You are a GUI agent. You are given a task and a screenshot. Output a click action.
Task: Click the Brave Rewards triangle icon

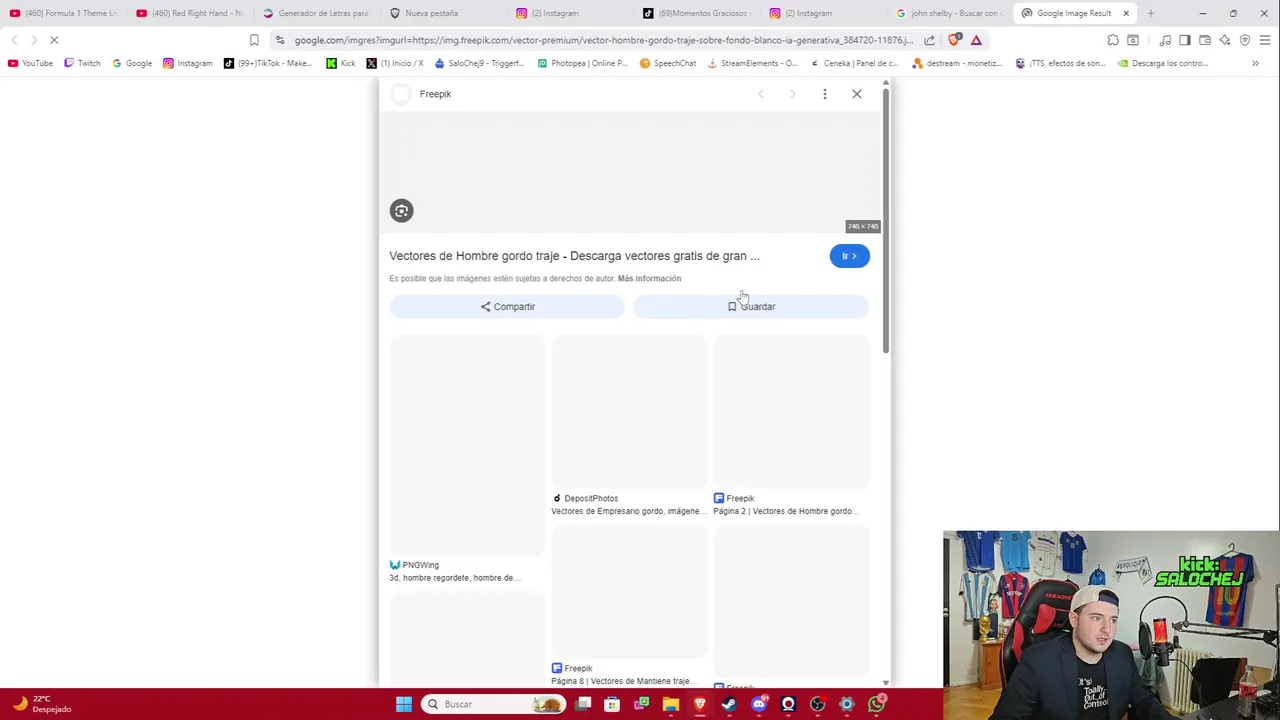click(x=976, y=40)
